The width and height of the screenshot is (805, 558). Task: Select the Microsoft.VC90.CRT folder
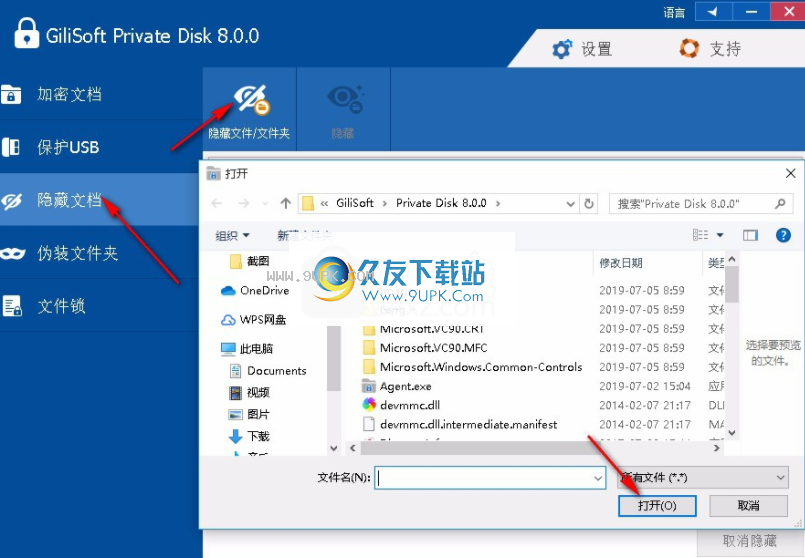click(424, 329)
